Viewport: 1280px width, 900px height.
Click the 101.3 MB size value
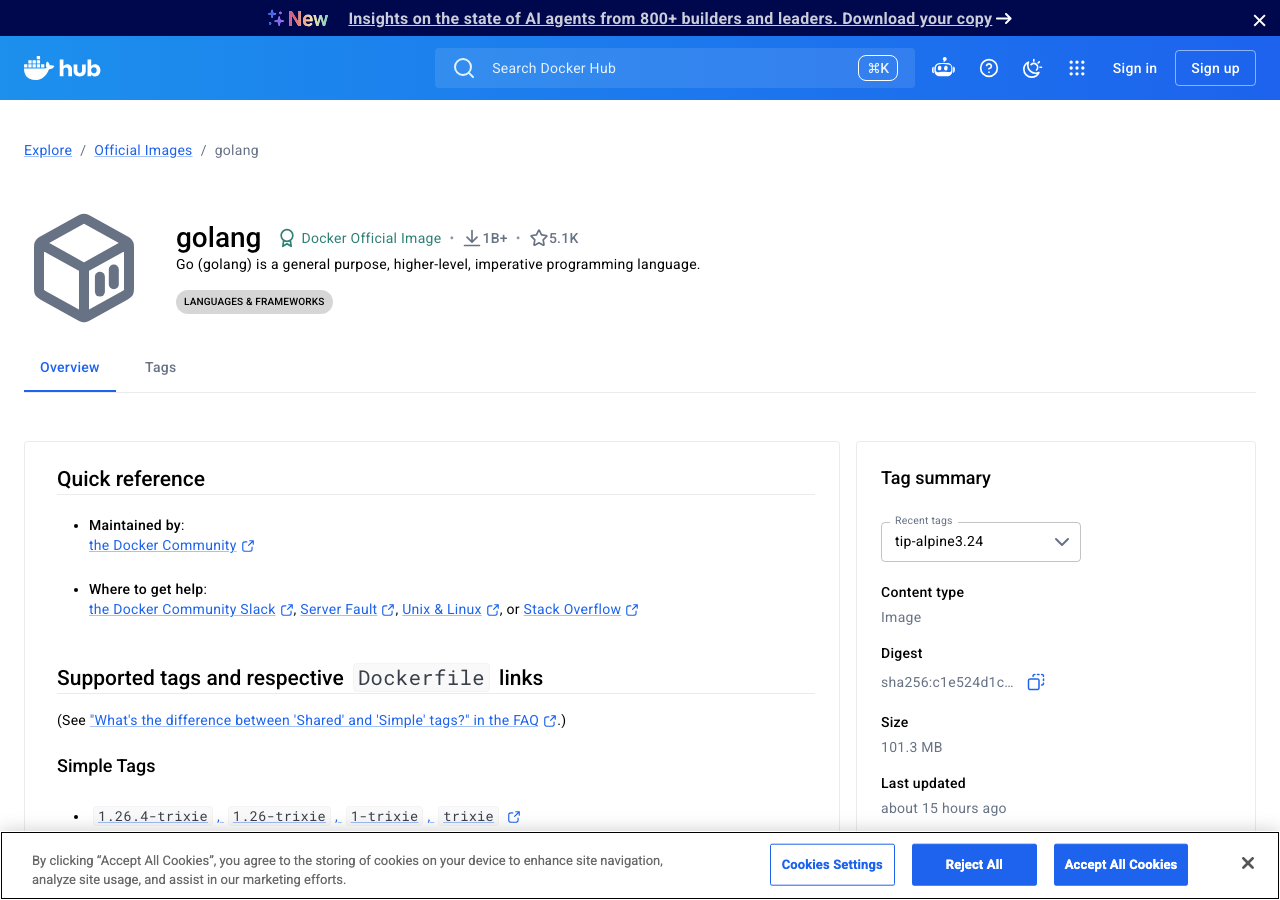pos(911,747)
